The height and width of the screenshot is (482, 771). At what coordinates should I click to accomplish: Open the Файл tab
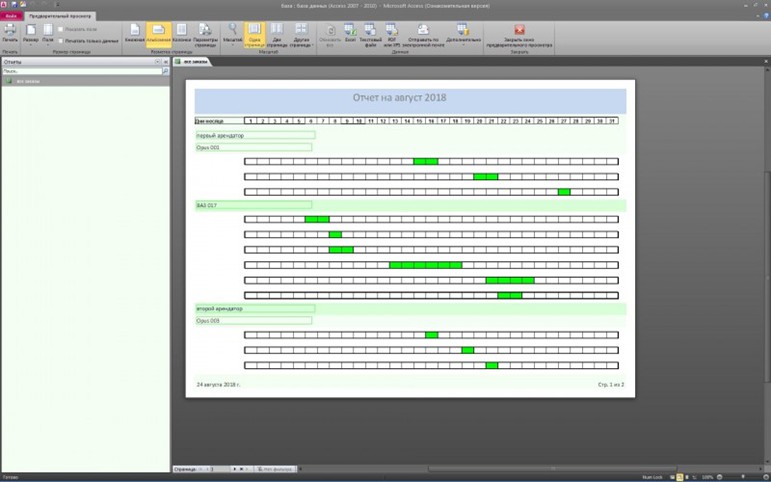[x=11, y=16]
